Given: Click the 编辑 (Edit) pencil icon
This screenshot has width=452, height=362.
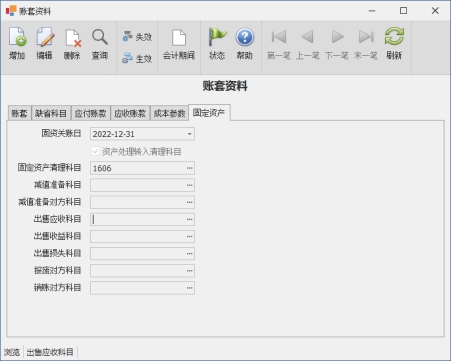Looking at the screenshot, I should [45, 37].
